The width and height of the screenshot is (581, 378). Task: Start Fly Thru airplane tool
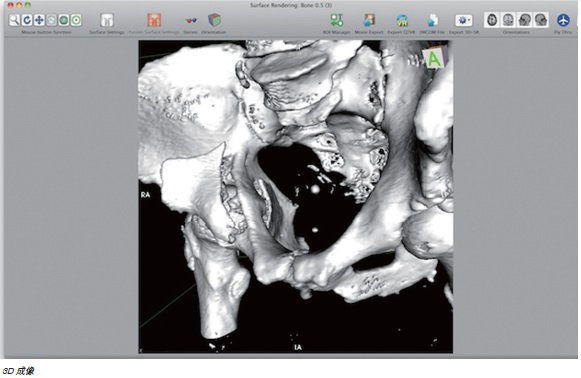click(563, 20)
